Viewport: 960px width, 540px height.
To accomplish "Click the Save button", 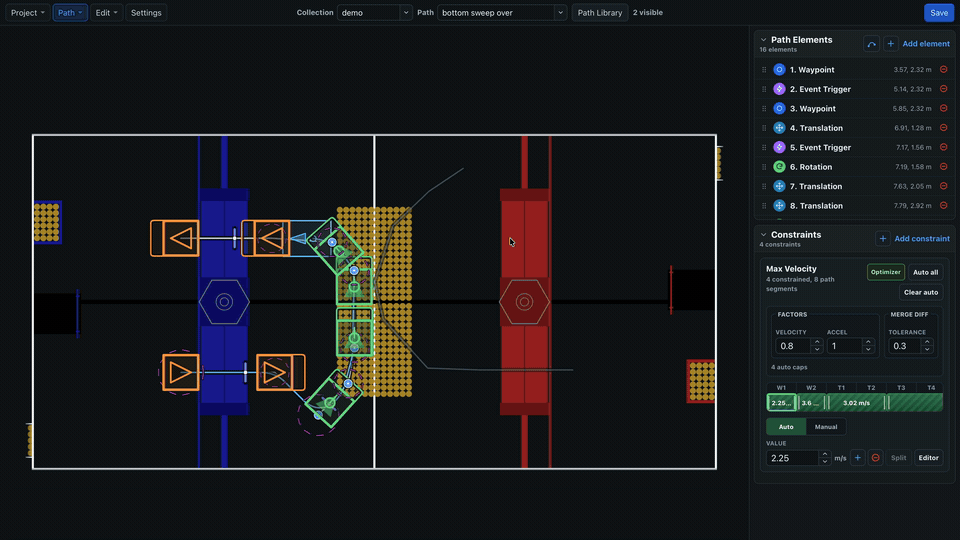I will (x=939, y=12).
